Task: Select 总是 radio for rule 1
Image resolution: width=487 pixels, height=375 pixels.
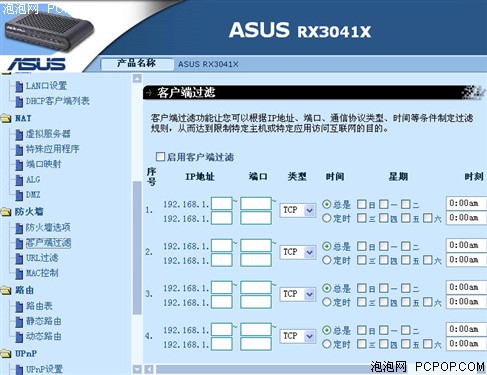Action: (x=327, y=204)
